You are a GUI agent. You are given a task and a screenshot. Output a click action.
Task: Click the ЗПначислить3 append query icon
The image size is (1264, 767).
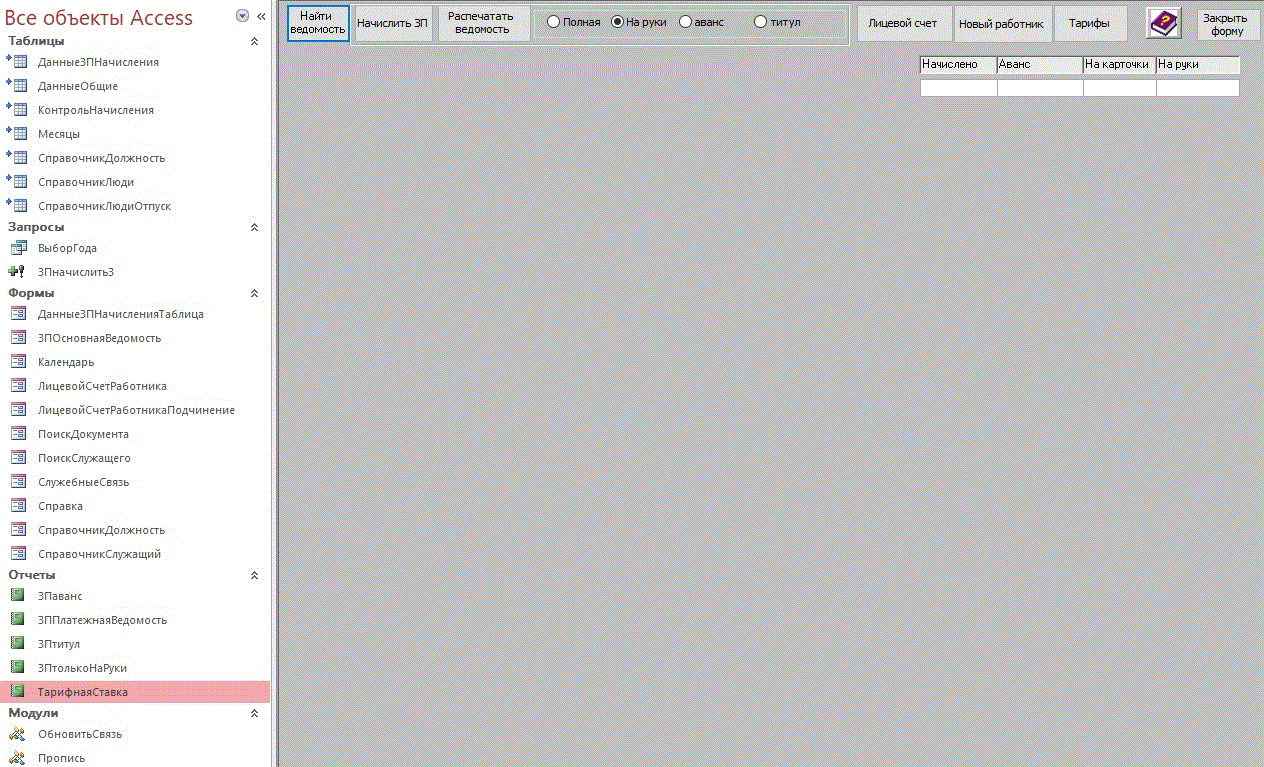[x=17, y=272]
